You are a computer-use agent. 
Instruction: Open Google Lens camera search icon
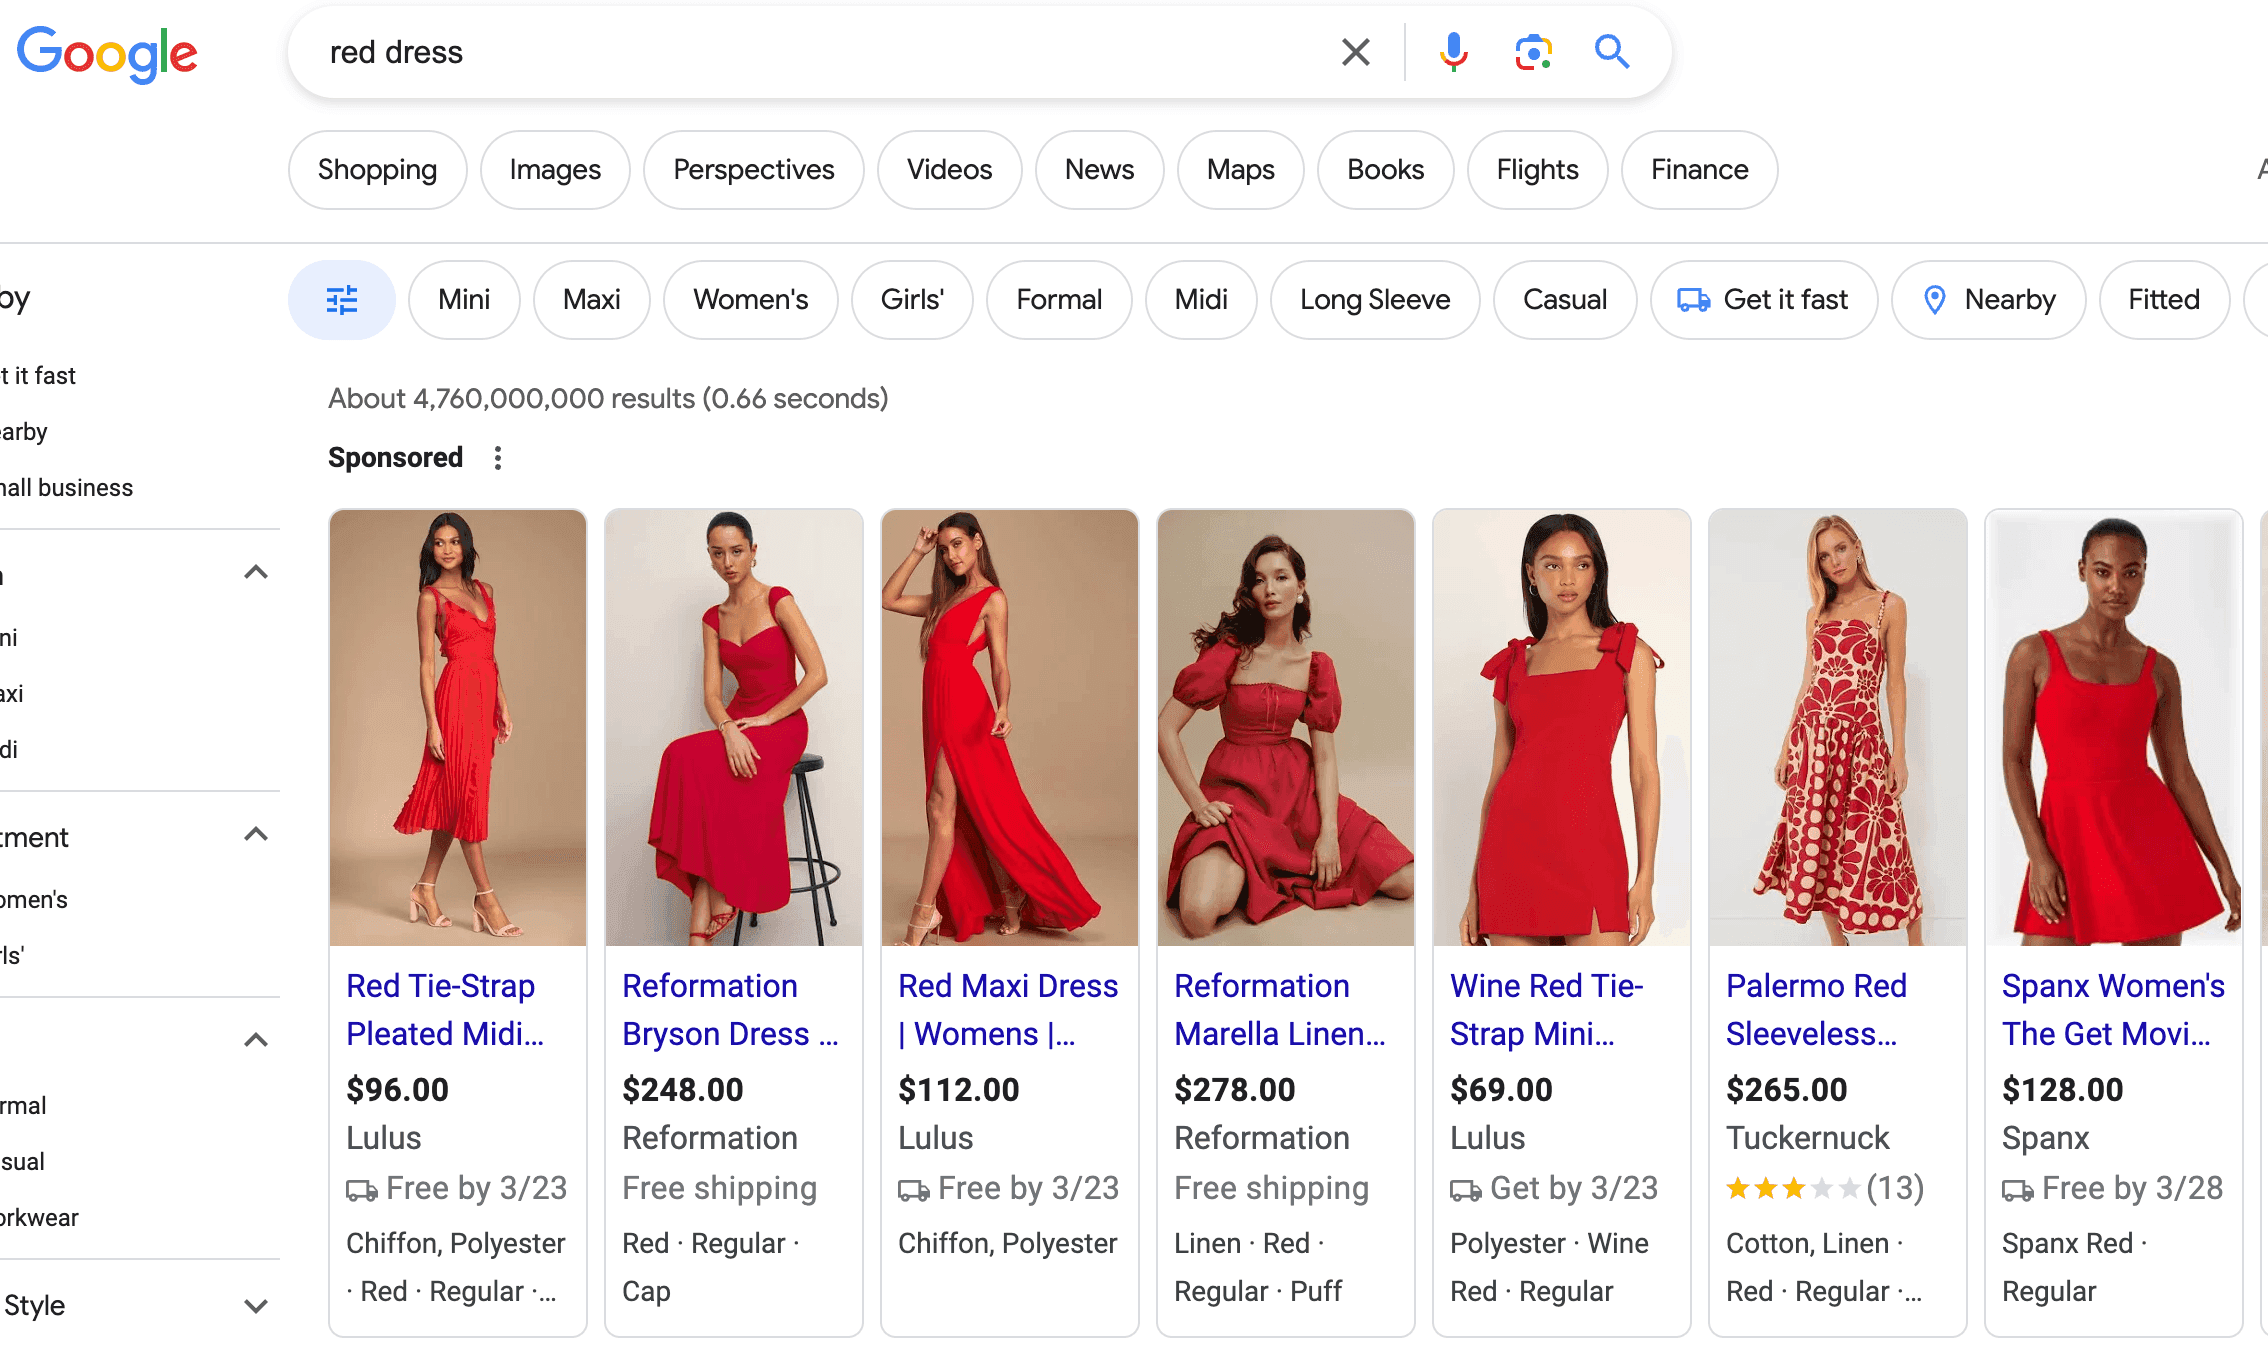[x=1532, y=51]
